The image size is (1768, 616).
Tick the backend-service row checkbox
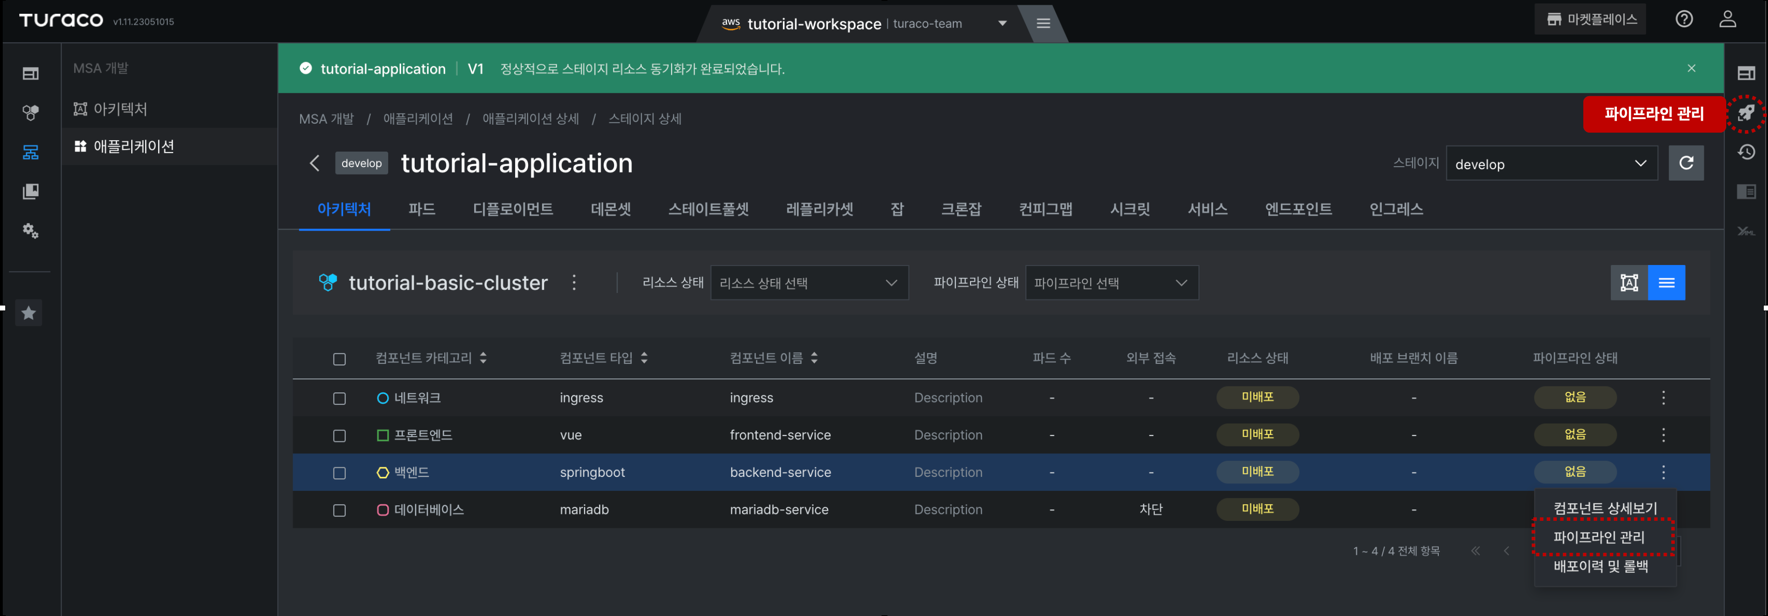(x=339, y=473)
